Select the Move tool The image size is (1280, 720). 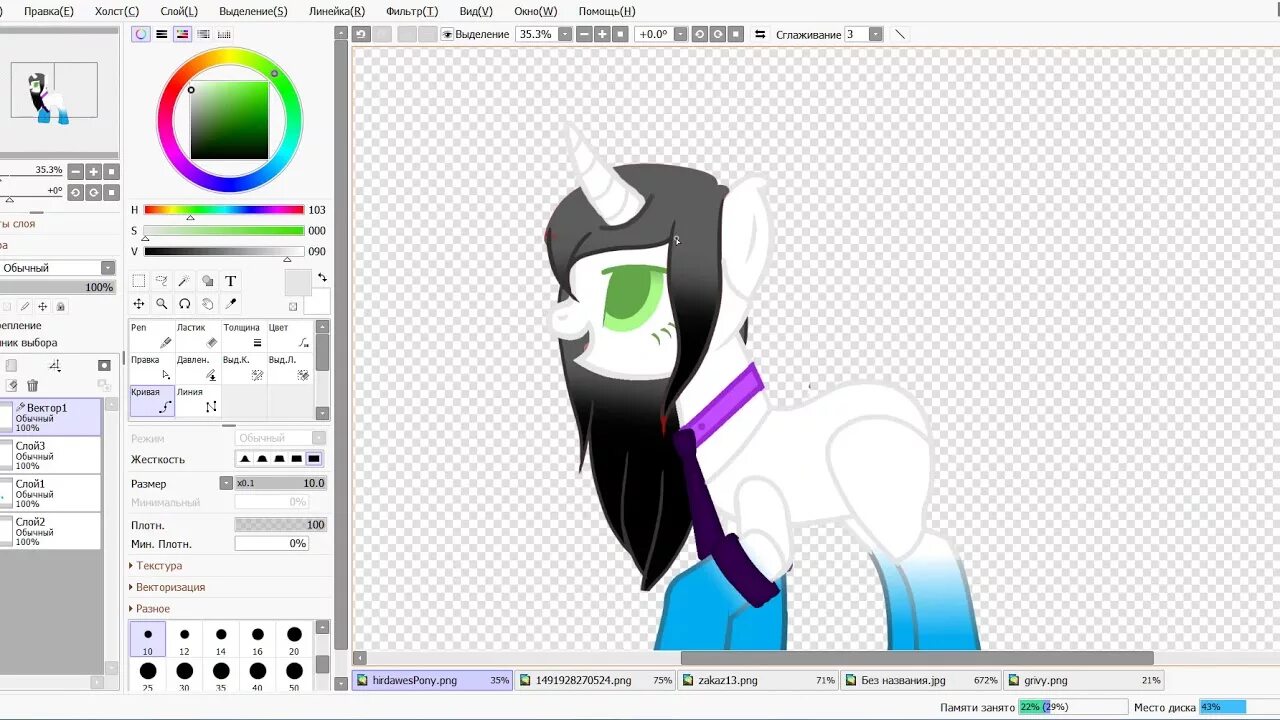click(139, 304)
